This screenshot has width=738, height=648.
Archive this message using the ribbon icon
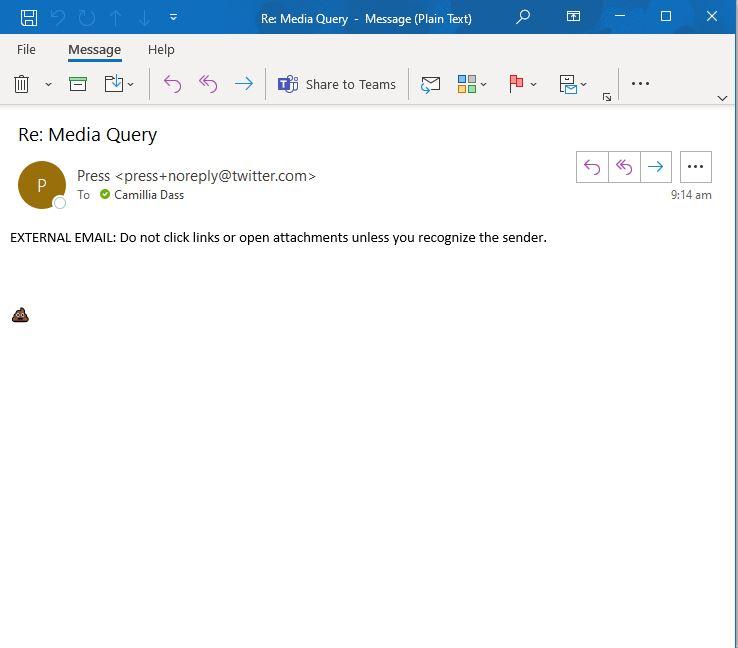point(78,85)
